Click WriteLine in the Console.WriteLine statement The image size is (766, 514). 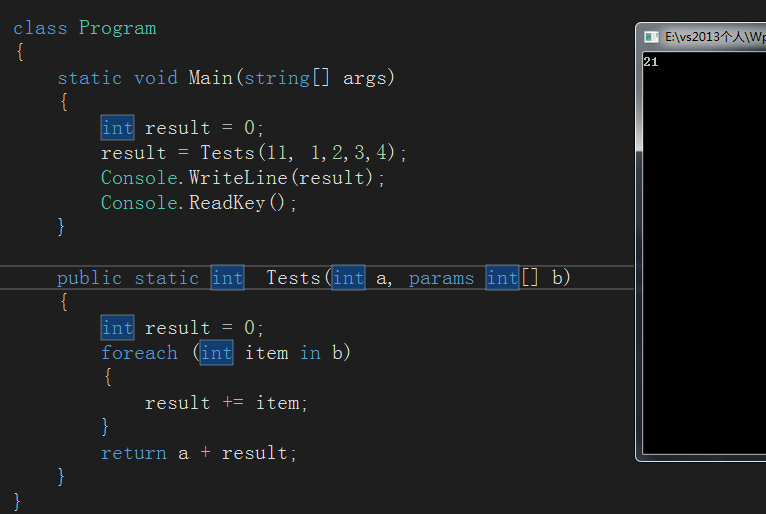point(232,178)
